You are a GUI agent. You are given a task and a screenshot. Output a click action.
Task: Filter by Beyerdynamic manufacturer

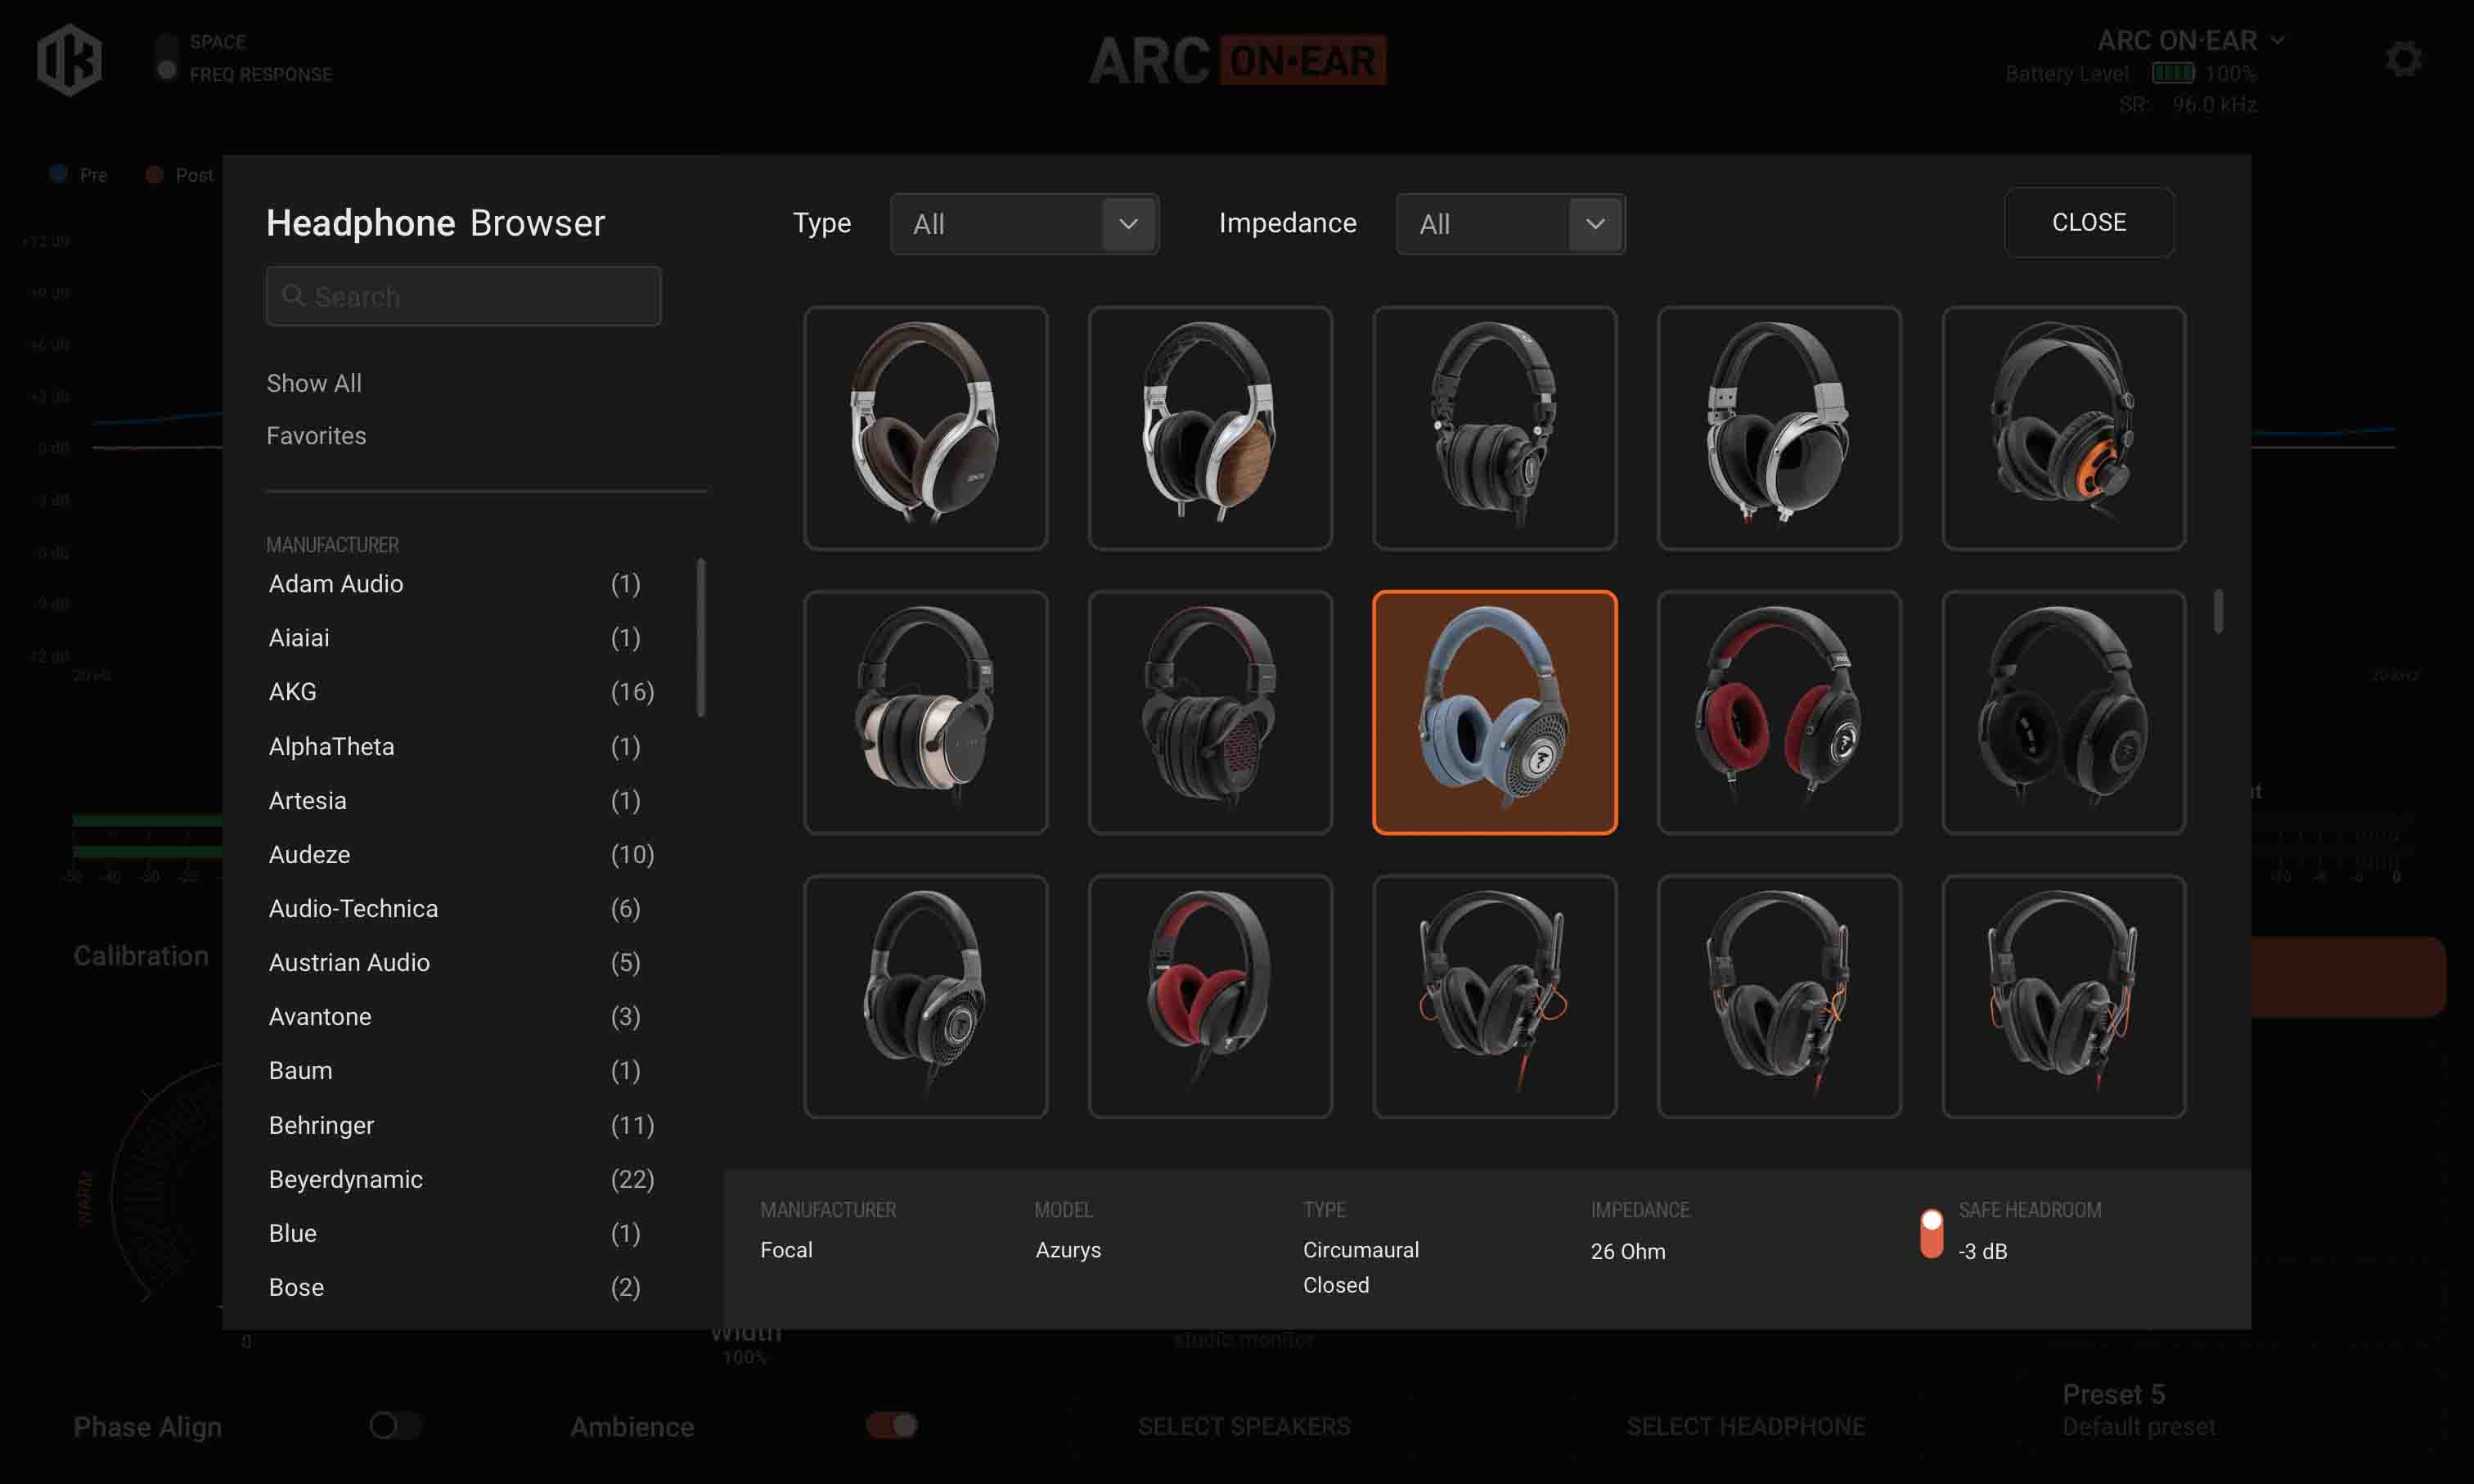coord(461,1179)
